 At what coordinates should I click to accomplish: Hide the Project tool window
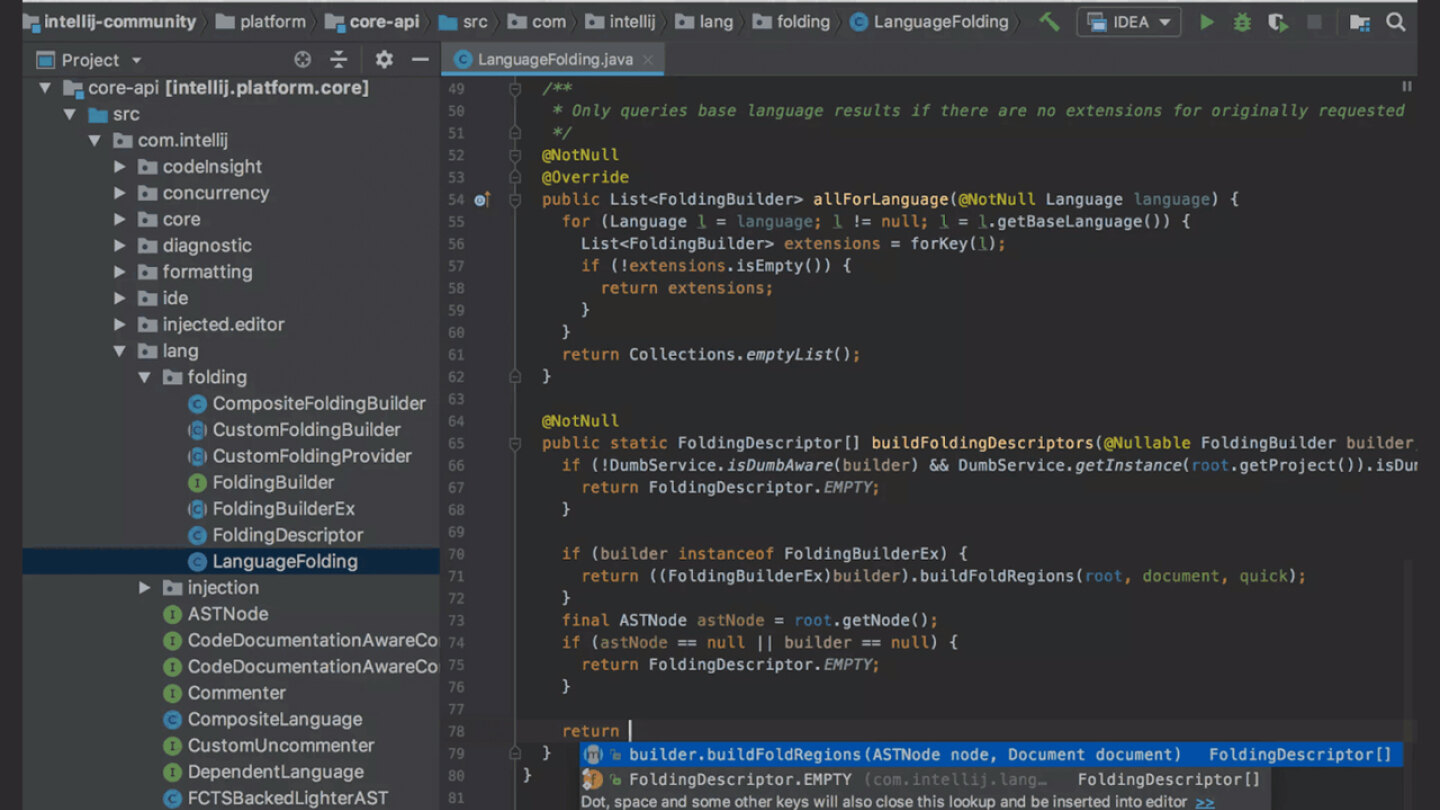(421, 60)
